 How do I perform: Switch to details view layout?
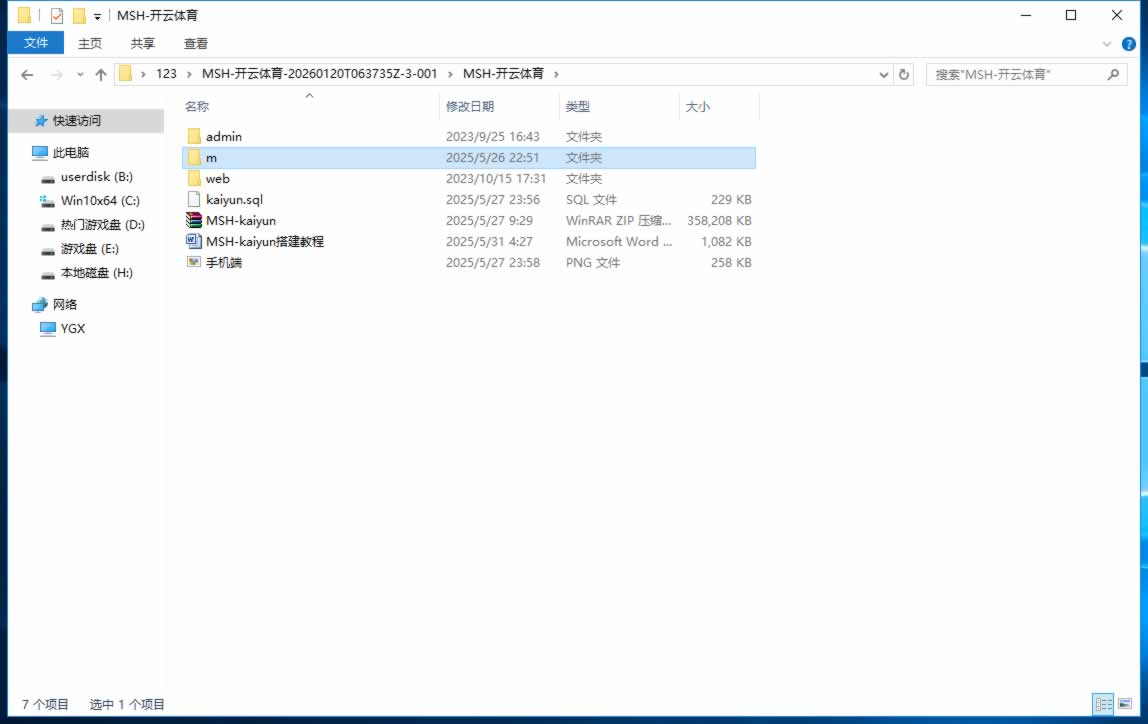1103,705
